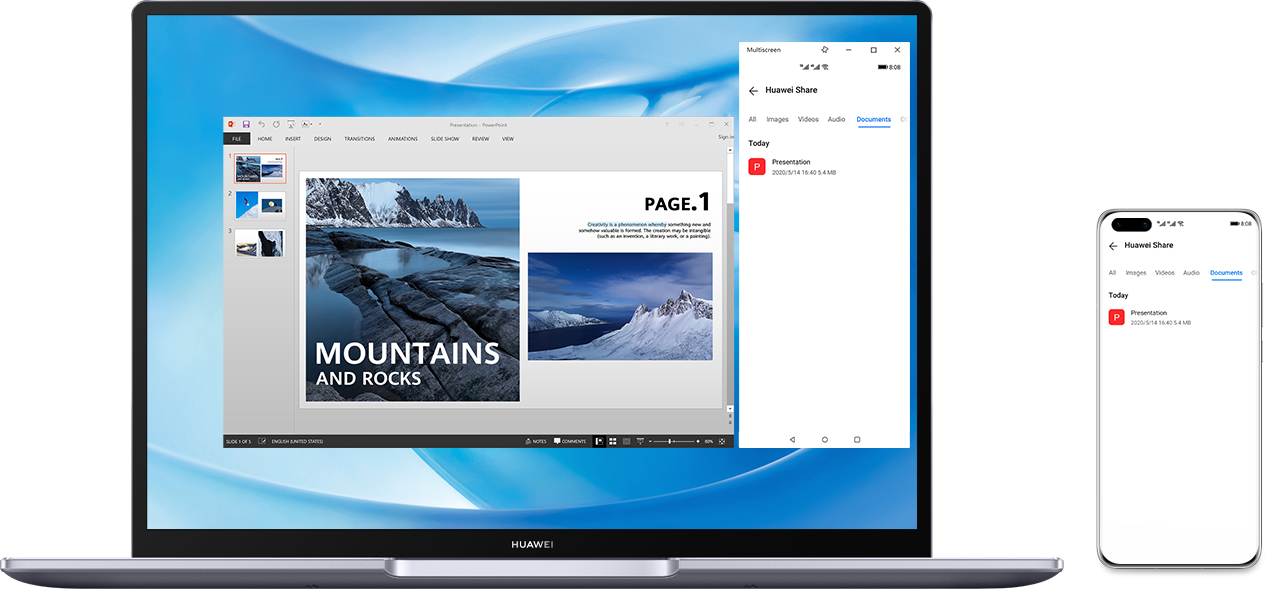This screenshot has height=589, width=1266.
Task: Select slide 2 thumbnail in the slide panel
Action: (x=260, y=205)
